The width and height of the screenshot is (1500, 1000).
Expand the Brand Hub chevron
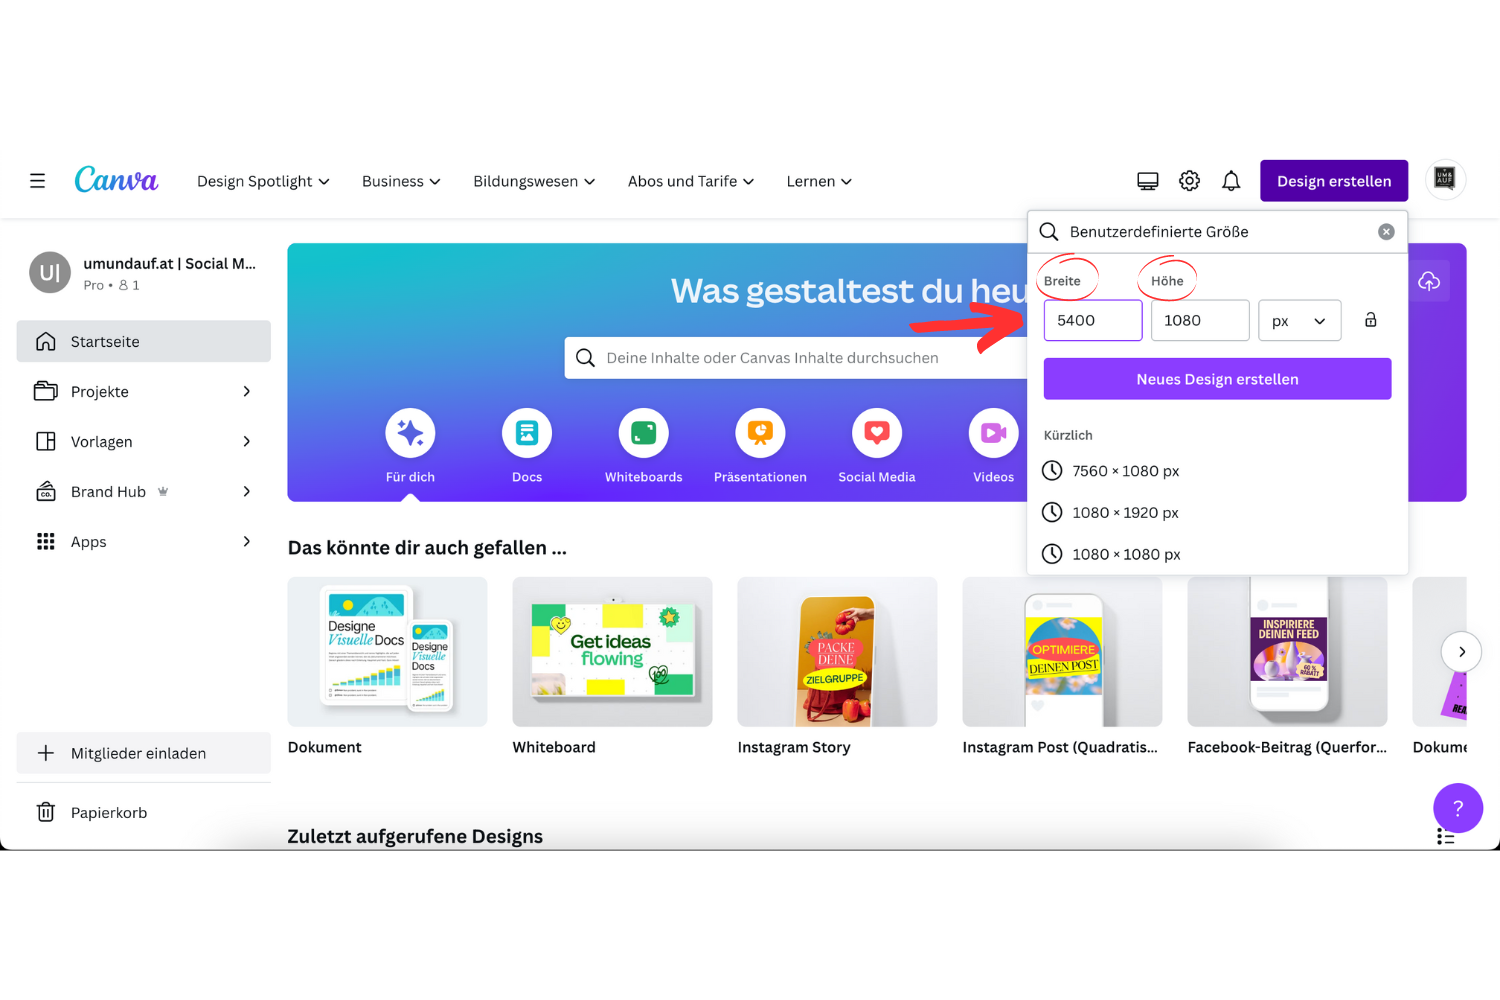[x=247, y=491]
